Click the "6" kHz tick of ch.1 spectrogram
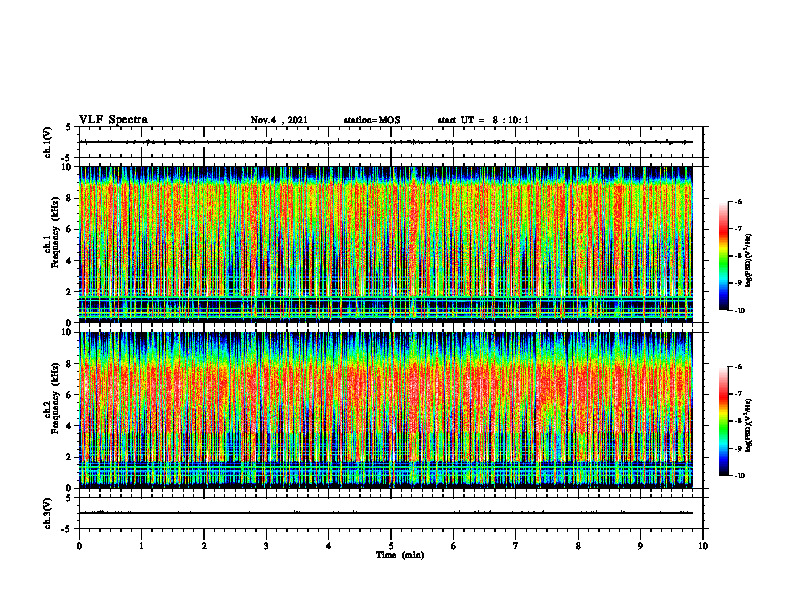 coord(70,229)
